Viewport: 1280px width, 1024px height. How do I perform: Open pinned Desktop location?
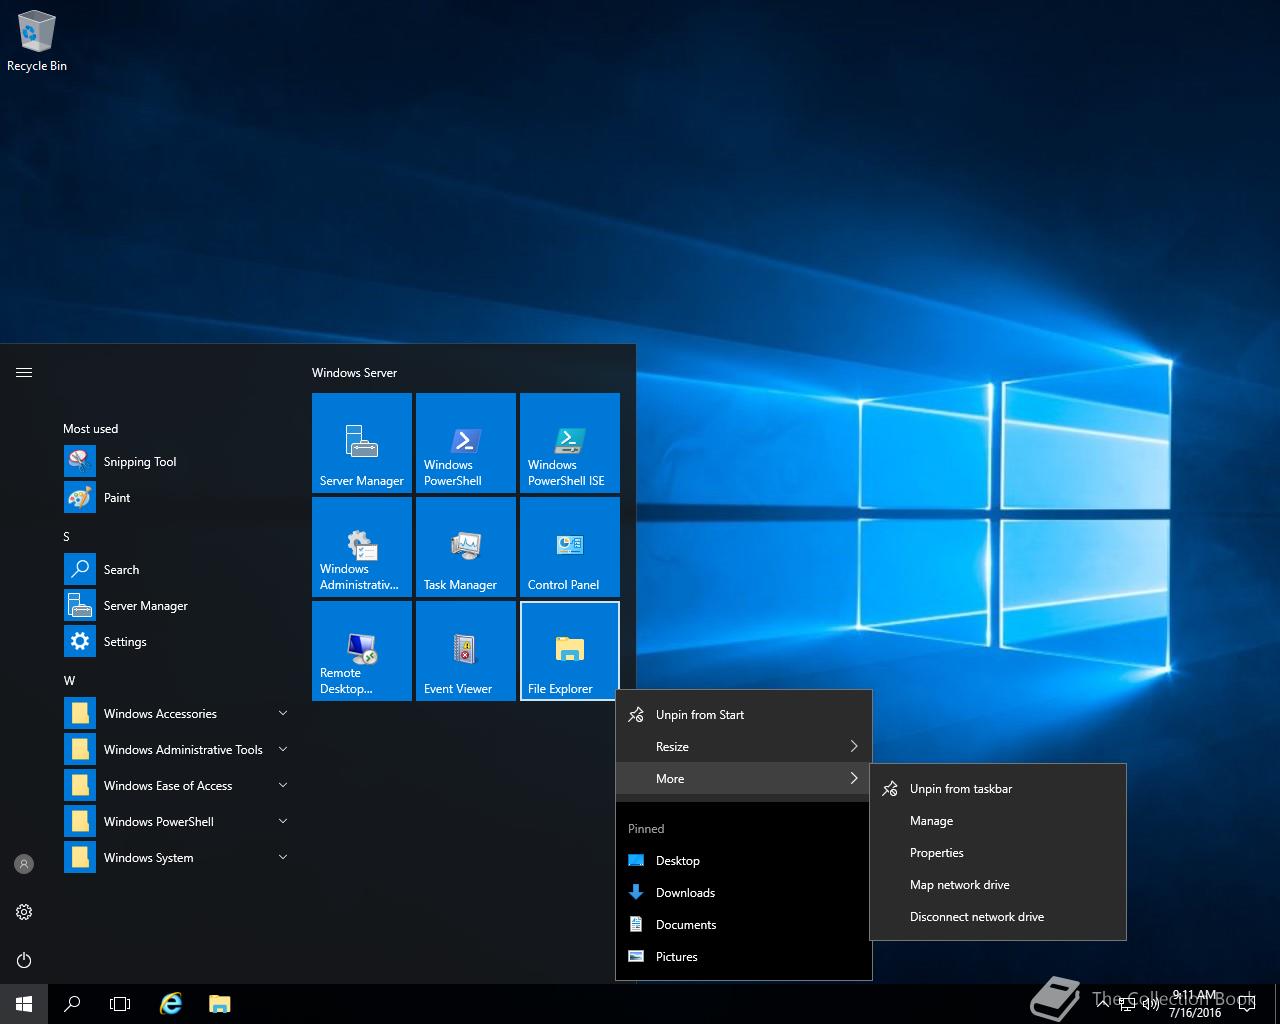click(x=744, y=861)
